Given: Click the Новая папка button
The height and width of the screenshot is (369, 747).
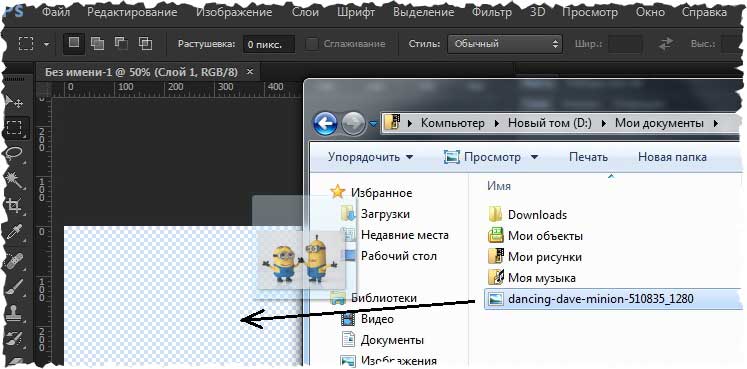Looking at the screenshot, I should (672, 157).
